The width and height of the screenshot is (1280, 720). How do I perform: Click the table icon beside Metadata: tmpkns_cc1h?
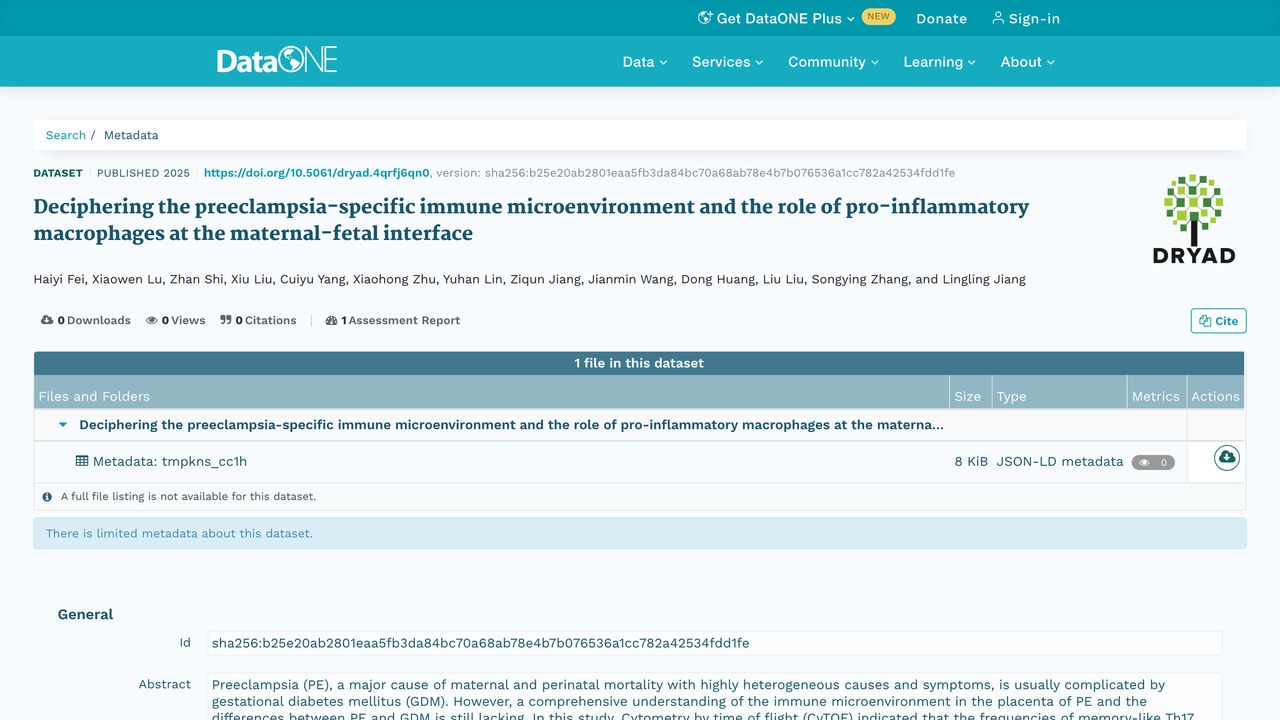pyautogui.click(x=82, y=461)
